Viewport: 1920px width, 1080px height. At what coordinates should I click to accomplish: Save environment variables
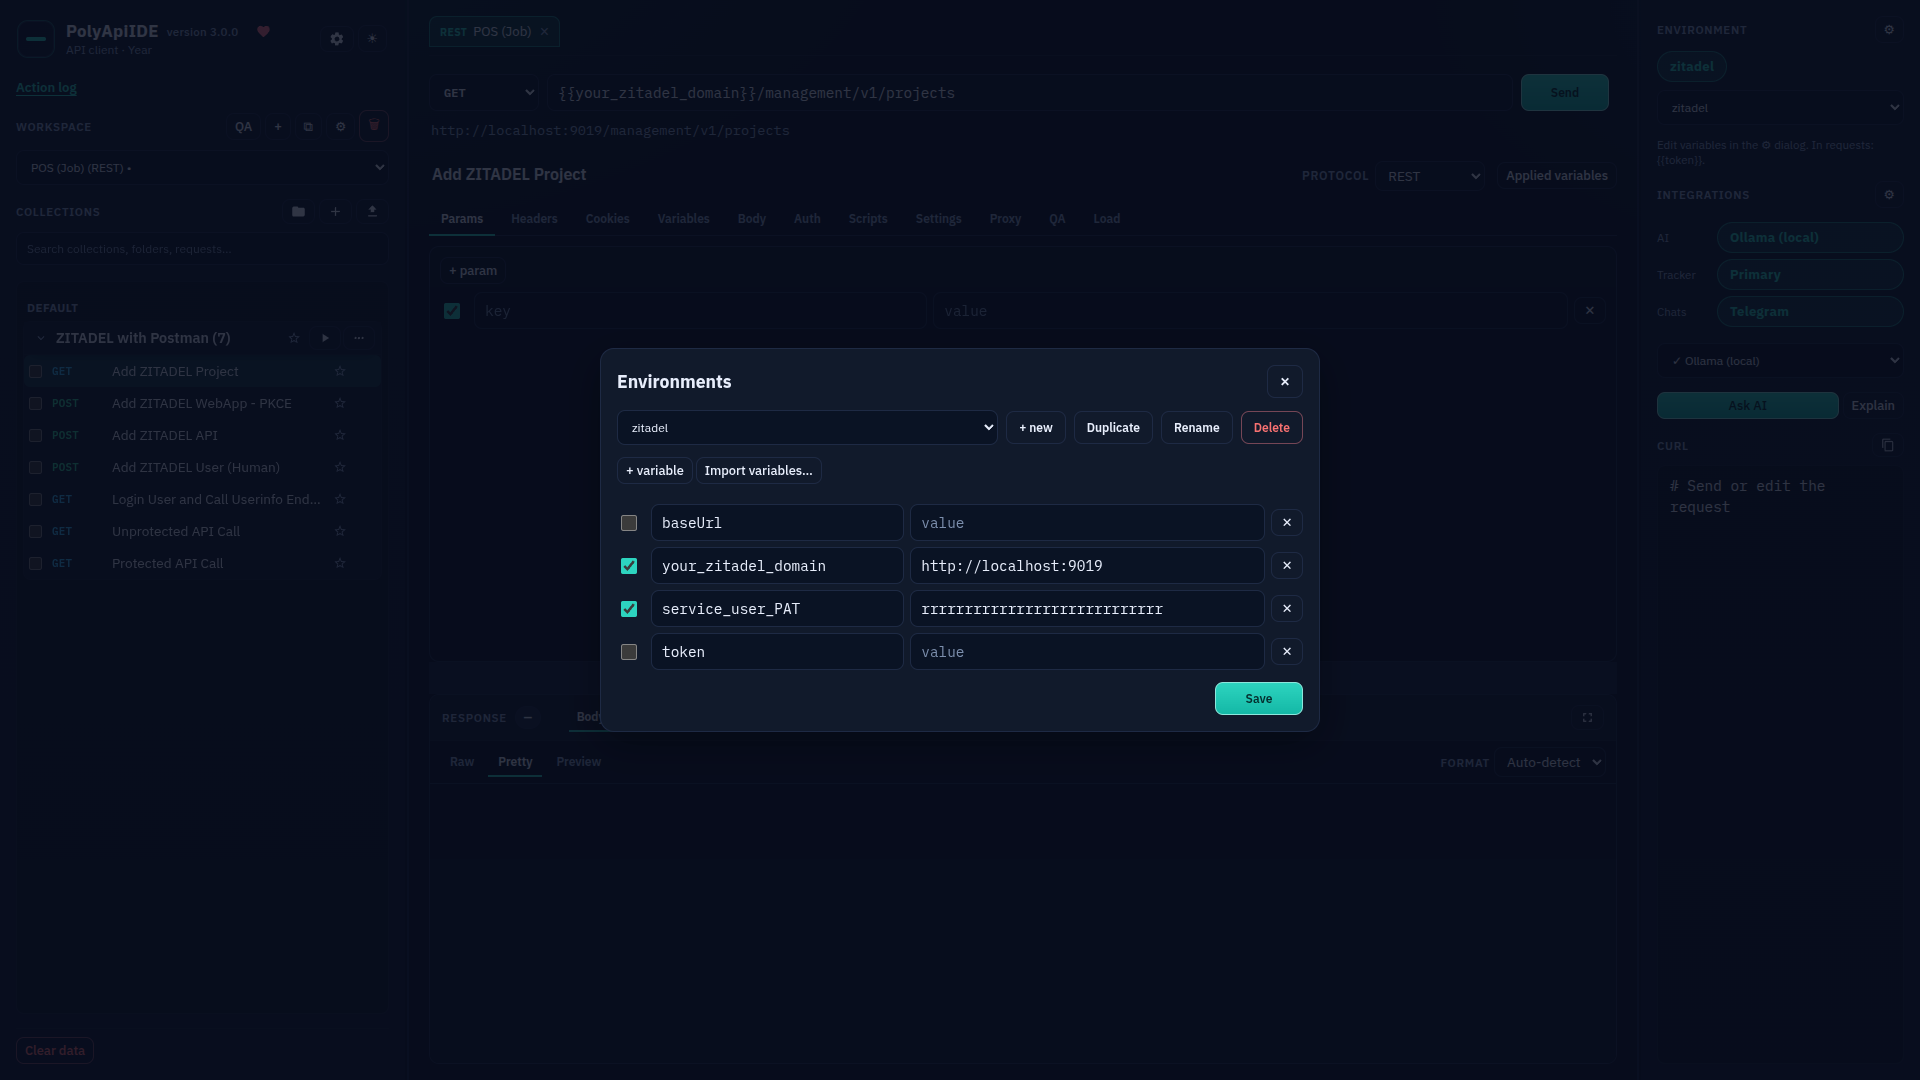point(1259,699)
